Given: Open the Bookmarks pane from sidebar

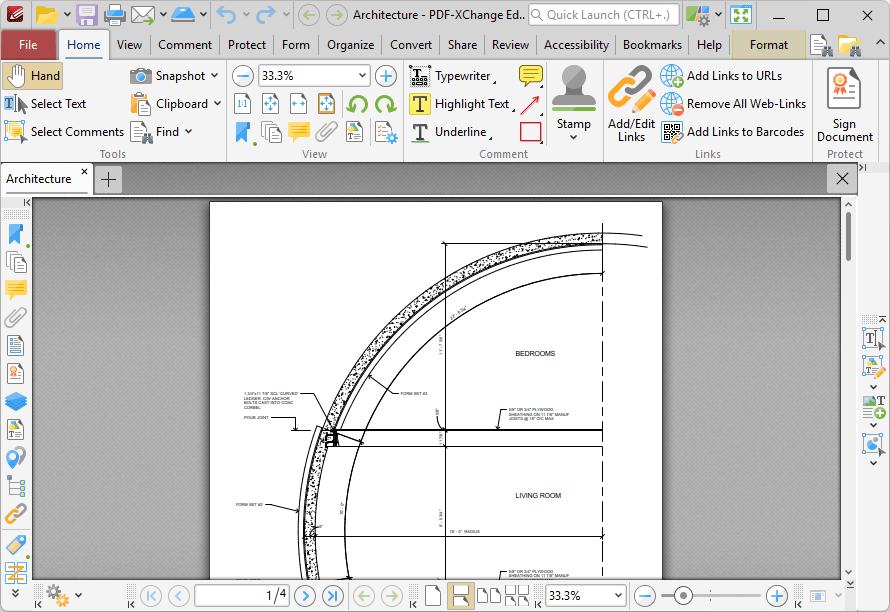Looking at the screenshot, I should (16, 234).
